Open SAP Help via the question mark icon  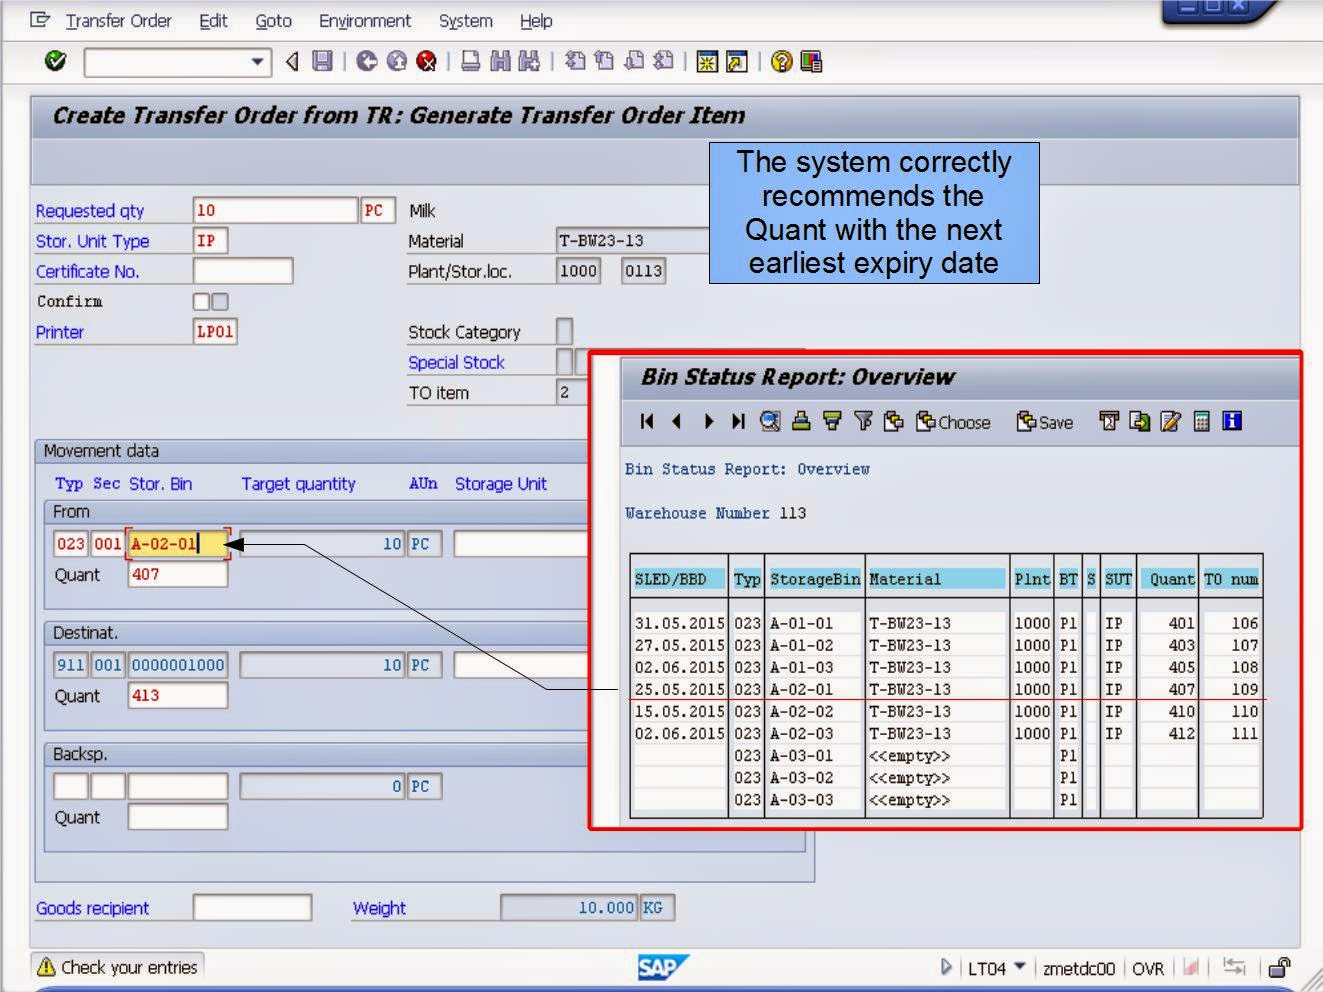pos(780,62)
